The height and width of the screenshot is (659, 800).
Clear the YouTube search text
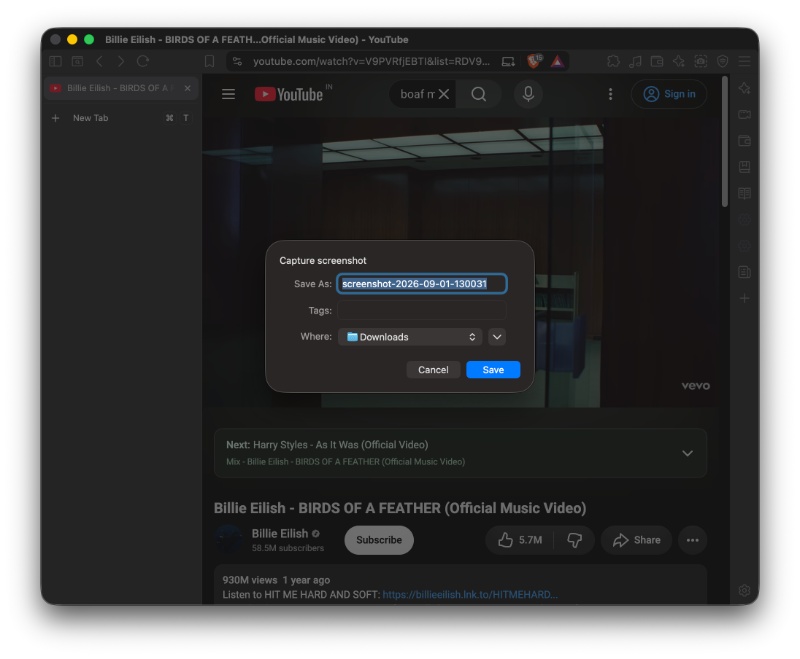click(x=444, y=94)
